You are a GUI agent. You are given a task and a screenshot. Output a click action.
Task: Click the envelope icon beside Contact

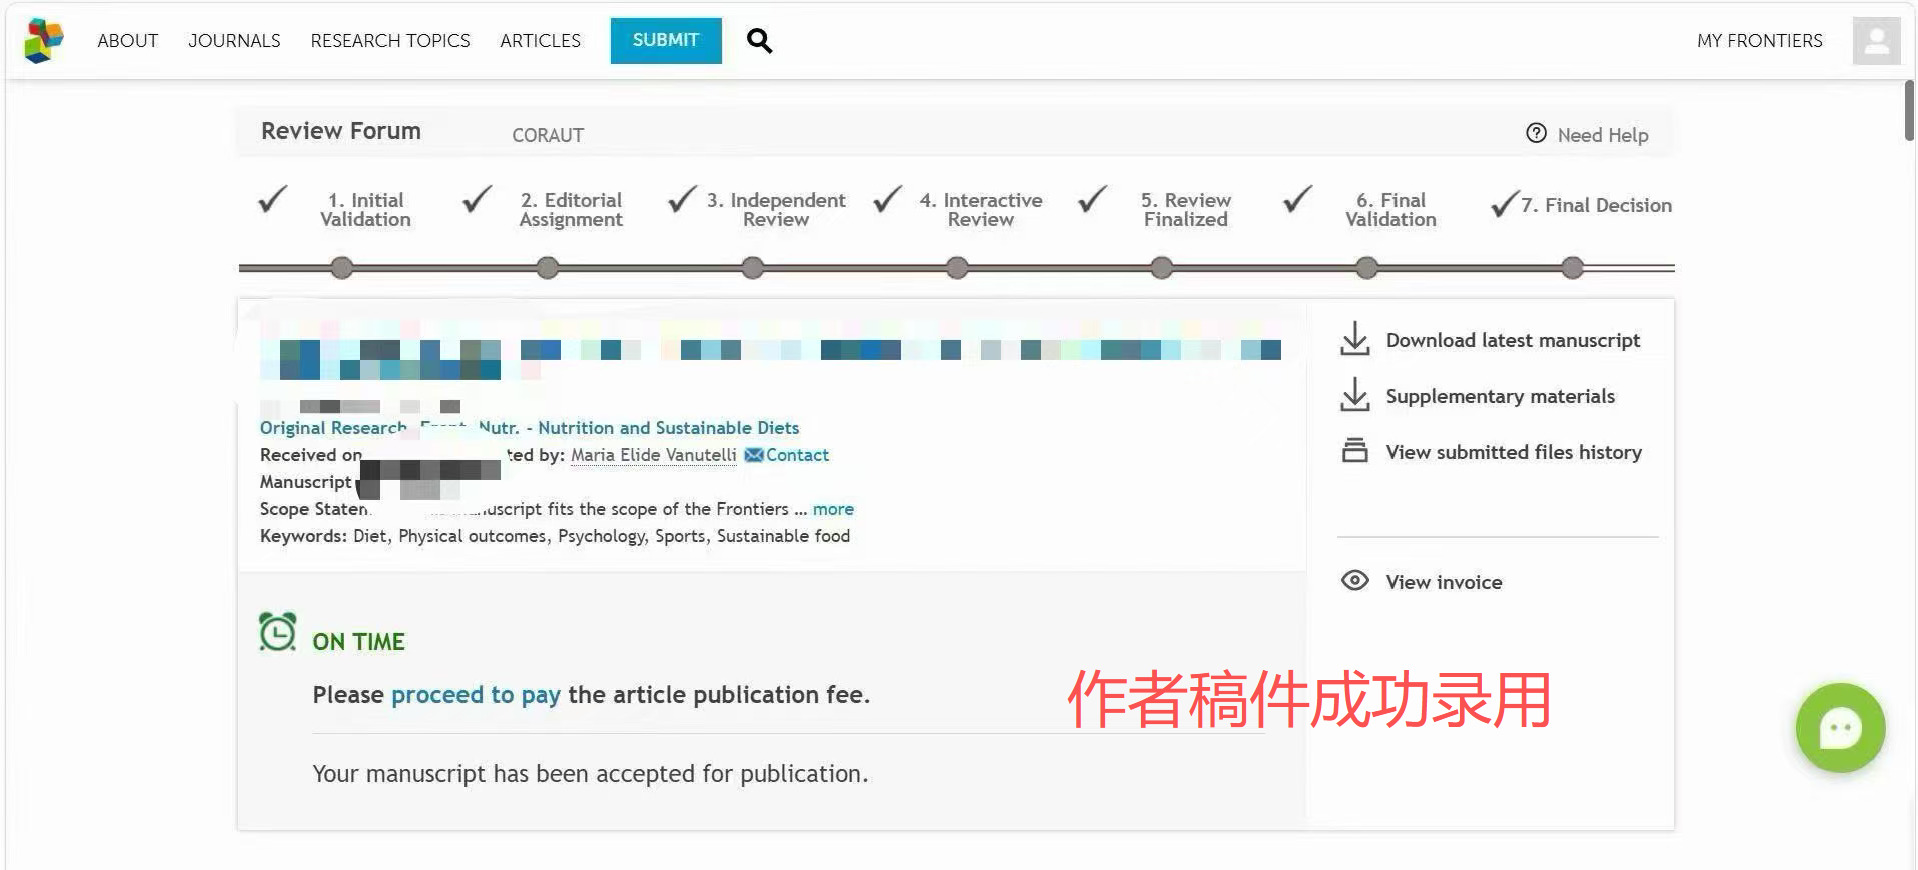coord(754,455)
